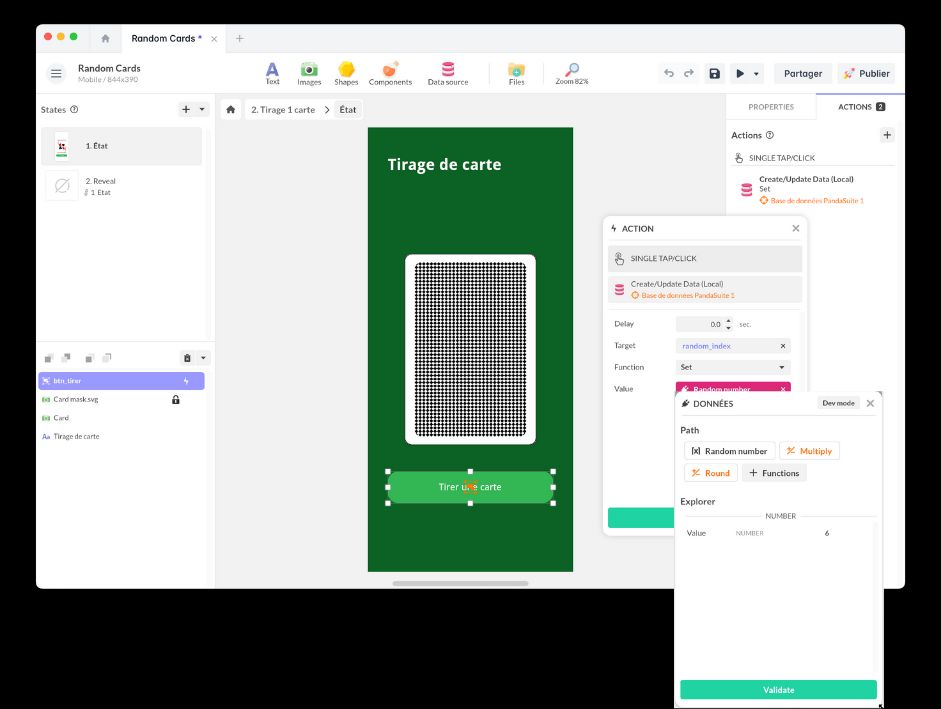The height and width of the screenshot is (709, 941).
Task: Select the Shapes tool
Action: pyautogui.click(x=346, y=73)
